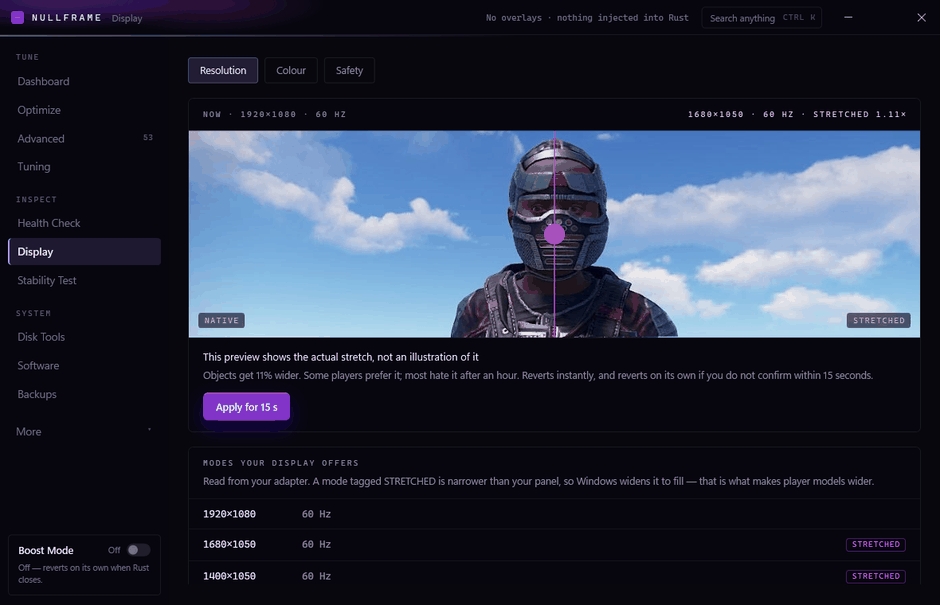Switch to the Safety tab
The image size is (940, 605).
pos(349,70)
